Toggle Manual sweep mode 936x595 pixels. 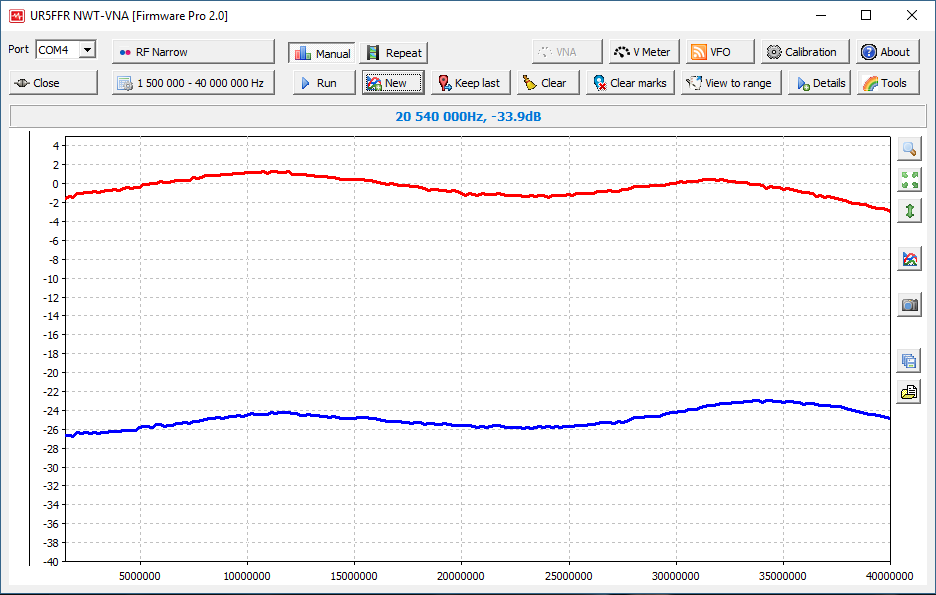pyautogui.click(x=322, y=53)
